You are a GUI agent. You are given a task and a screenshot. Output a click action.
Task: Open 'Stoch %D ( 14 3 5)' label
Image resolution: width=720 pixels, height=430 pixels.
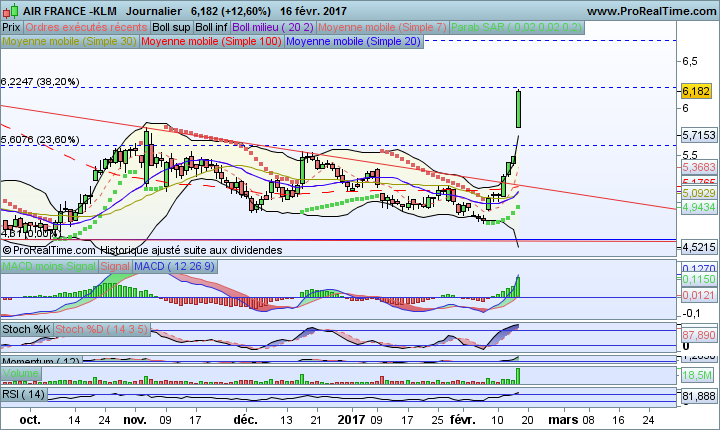(102, 329)
